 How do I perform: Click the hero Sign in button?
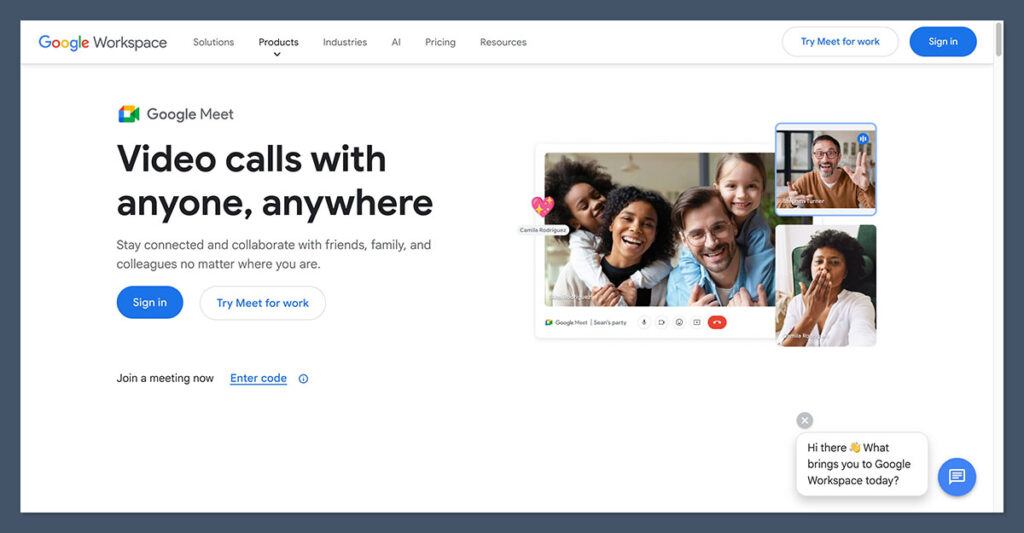tap(150, 302)
